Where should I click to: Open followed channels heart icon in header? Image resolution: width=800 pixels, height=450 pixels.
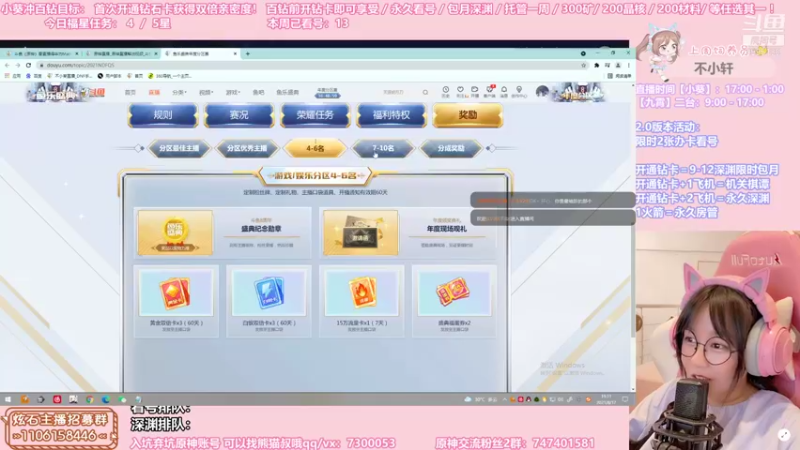[x=461, y=91]
